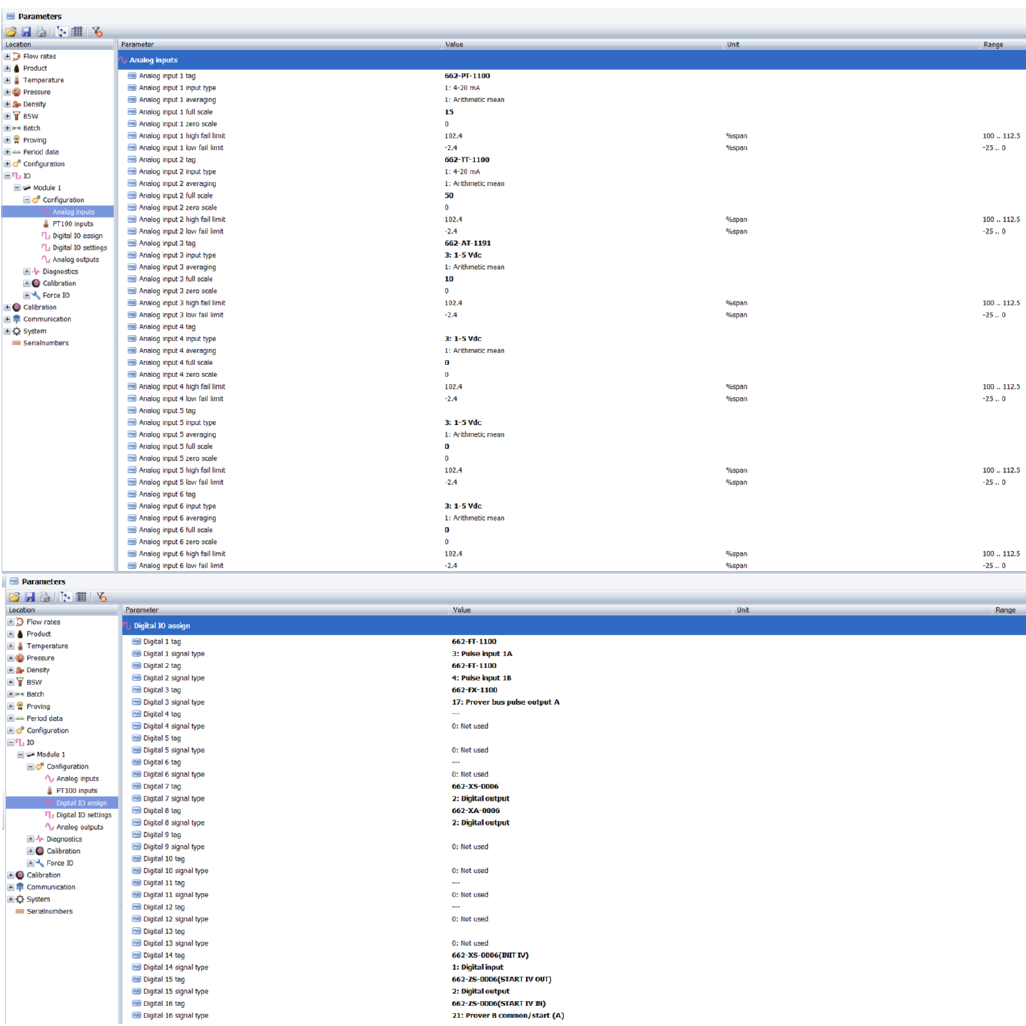
Task: Click Product drop icon in Analog inputs window tree
Action: click(17, 68)
